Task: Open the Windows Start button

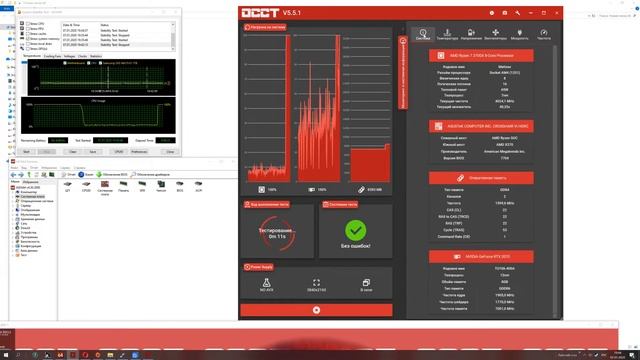Action: point(6,355)
